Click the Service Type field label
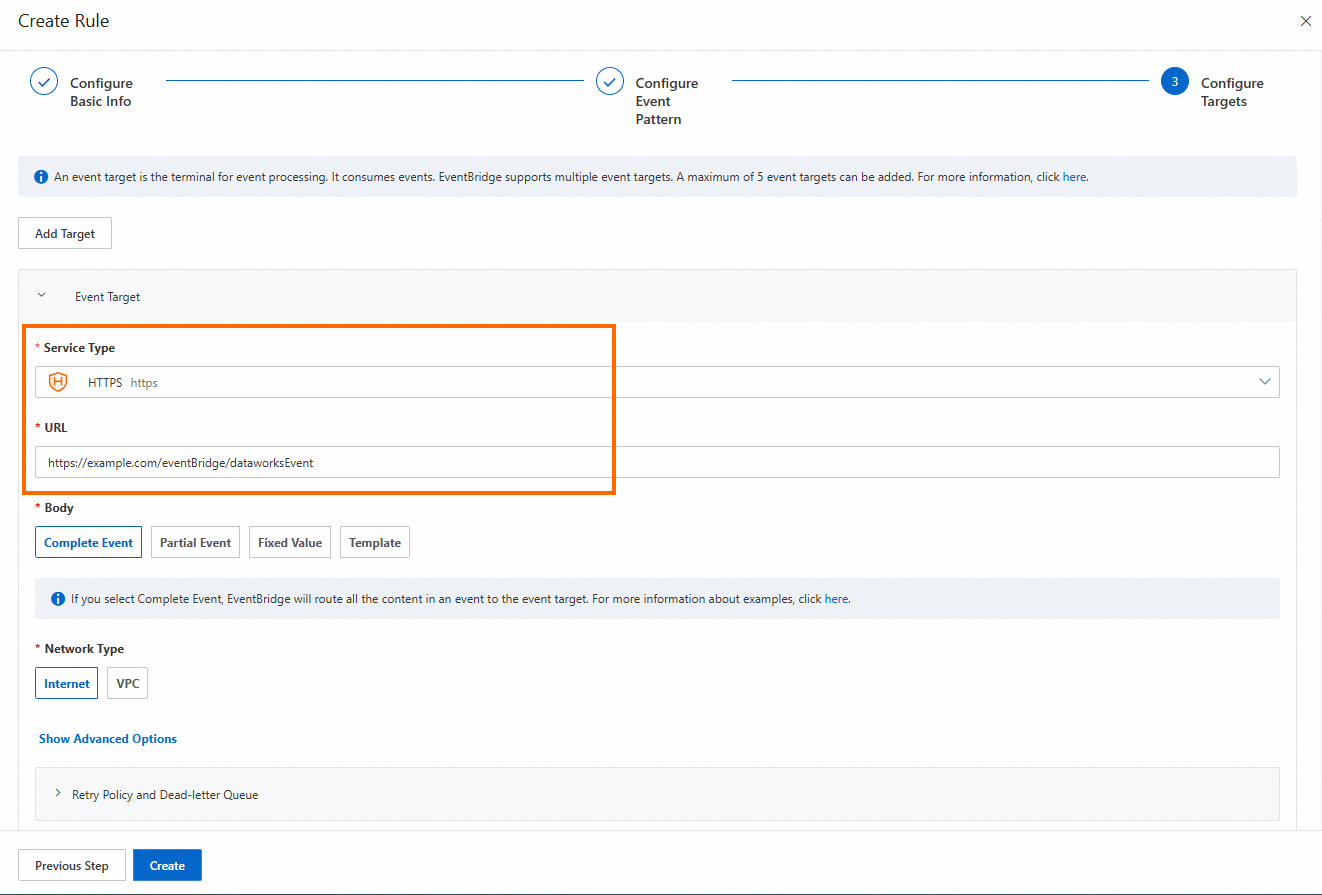Image resolution: width=1322 pixels, height=895 pixels. pyautogui.click(x=79, y=348)
